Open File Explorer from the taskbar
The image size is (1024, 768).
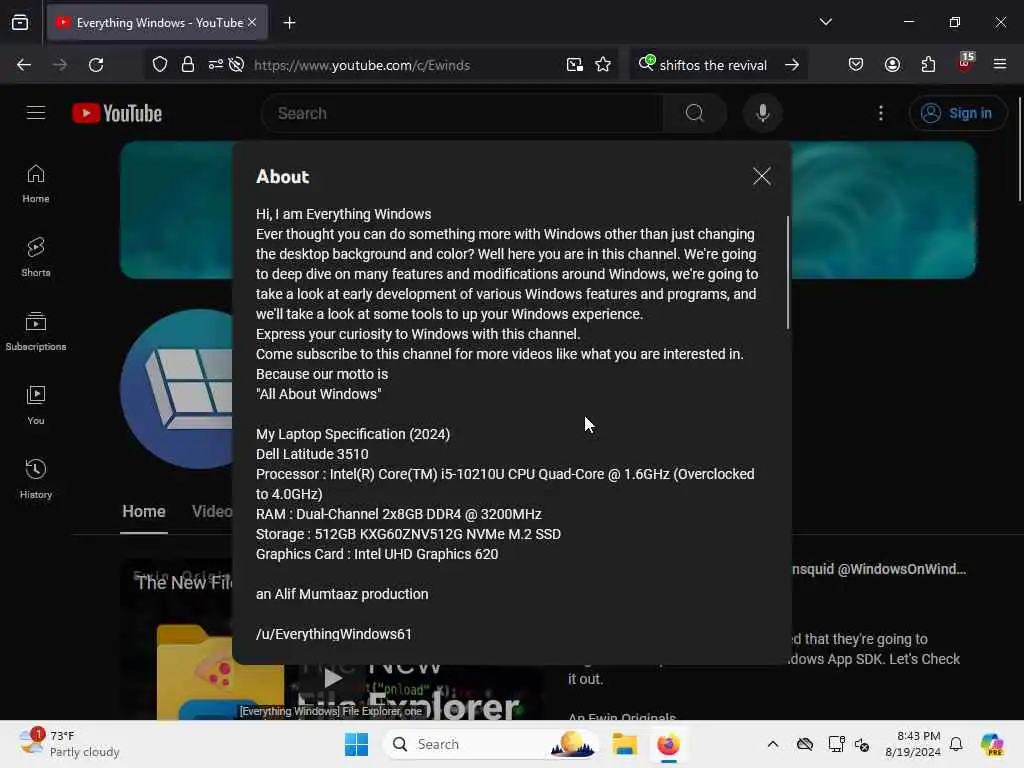624,744
